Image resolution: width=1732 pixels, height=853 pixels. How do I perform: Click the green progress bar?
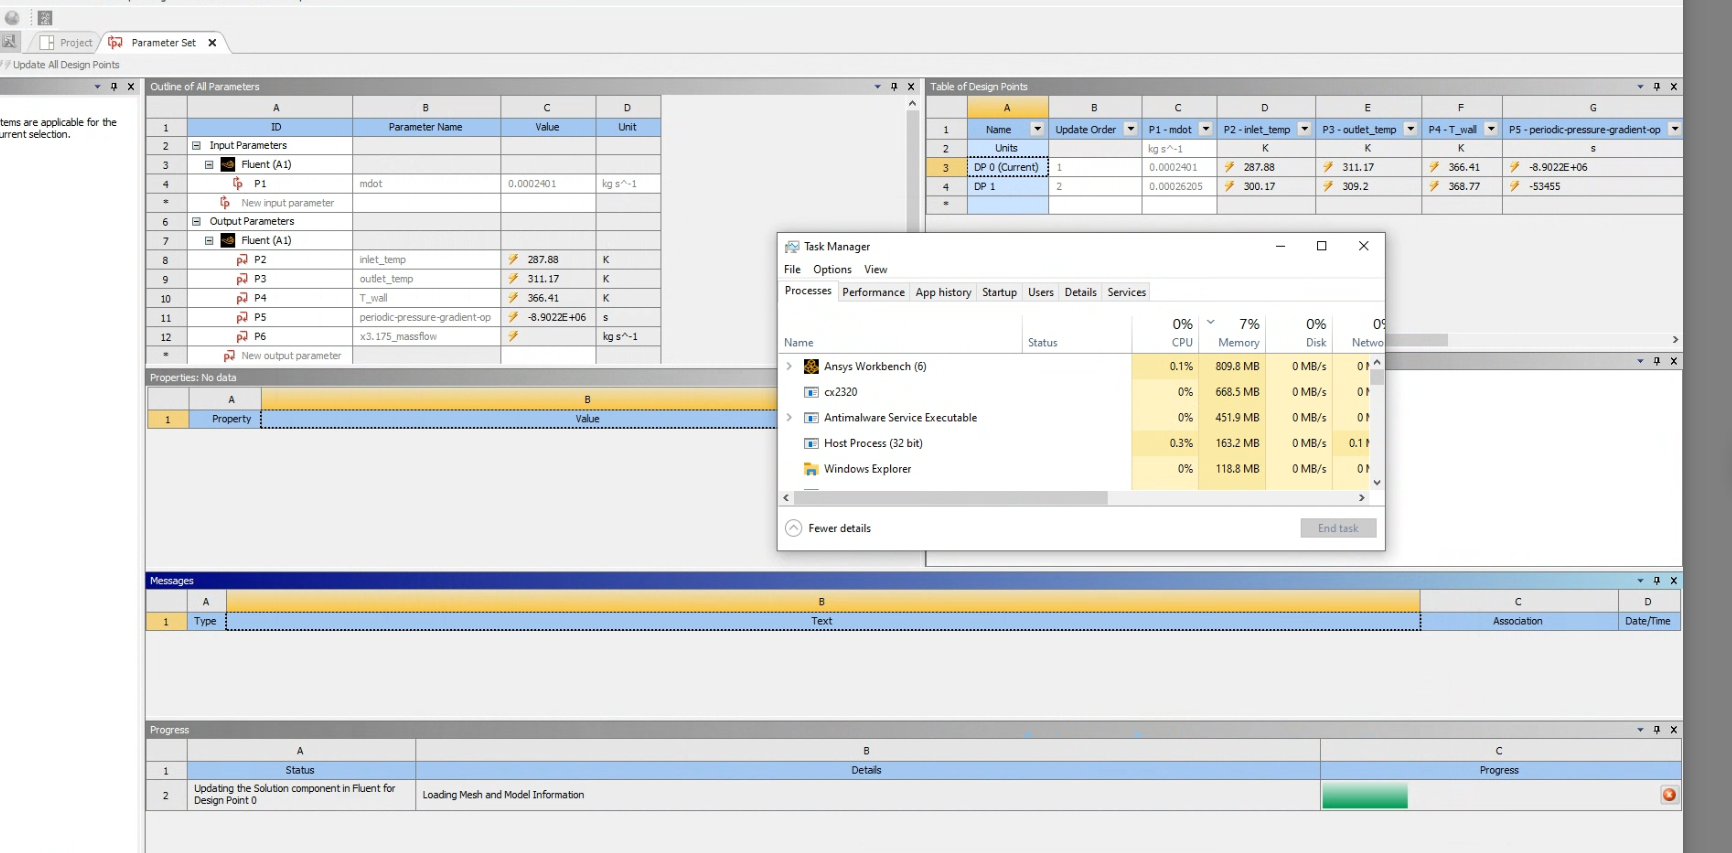click(1364, 796)
